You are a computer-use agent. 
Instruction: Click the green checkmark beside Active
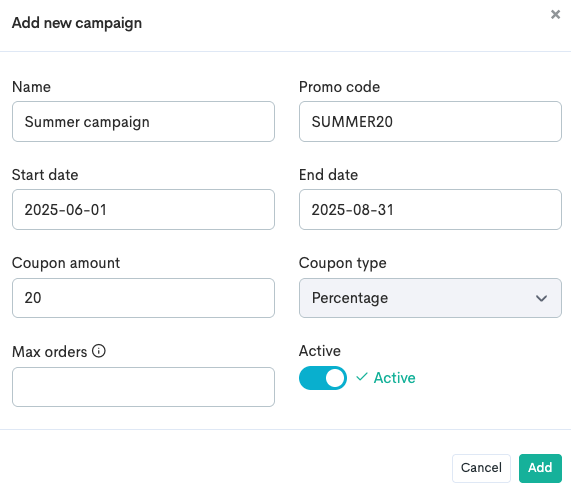pyautogui.click(x=362, y=377)
